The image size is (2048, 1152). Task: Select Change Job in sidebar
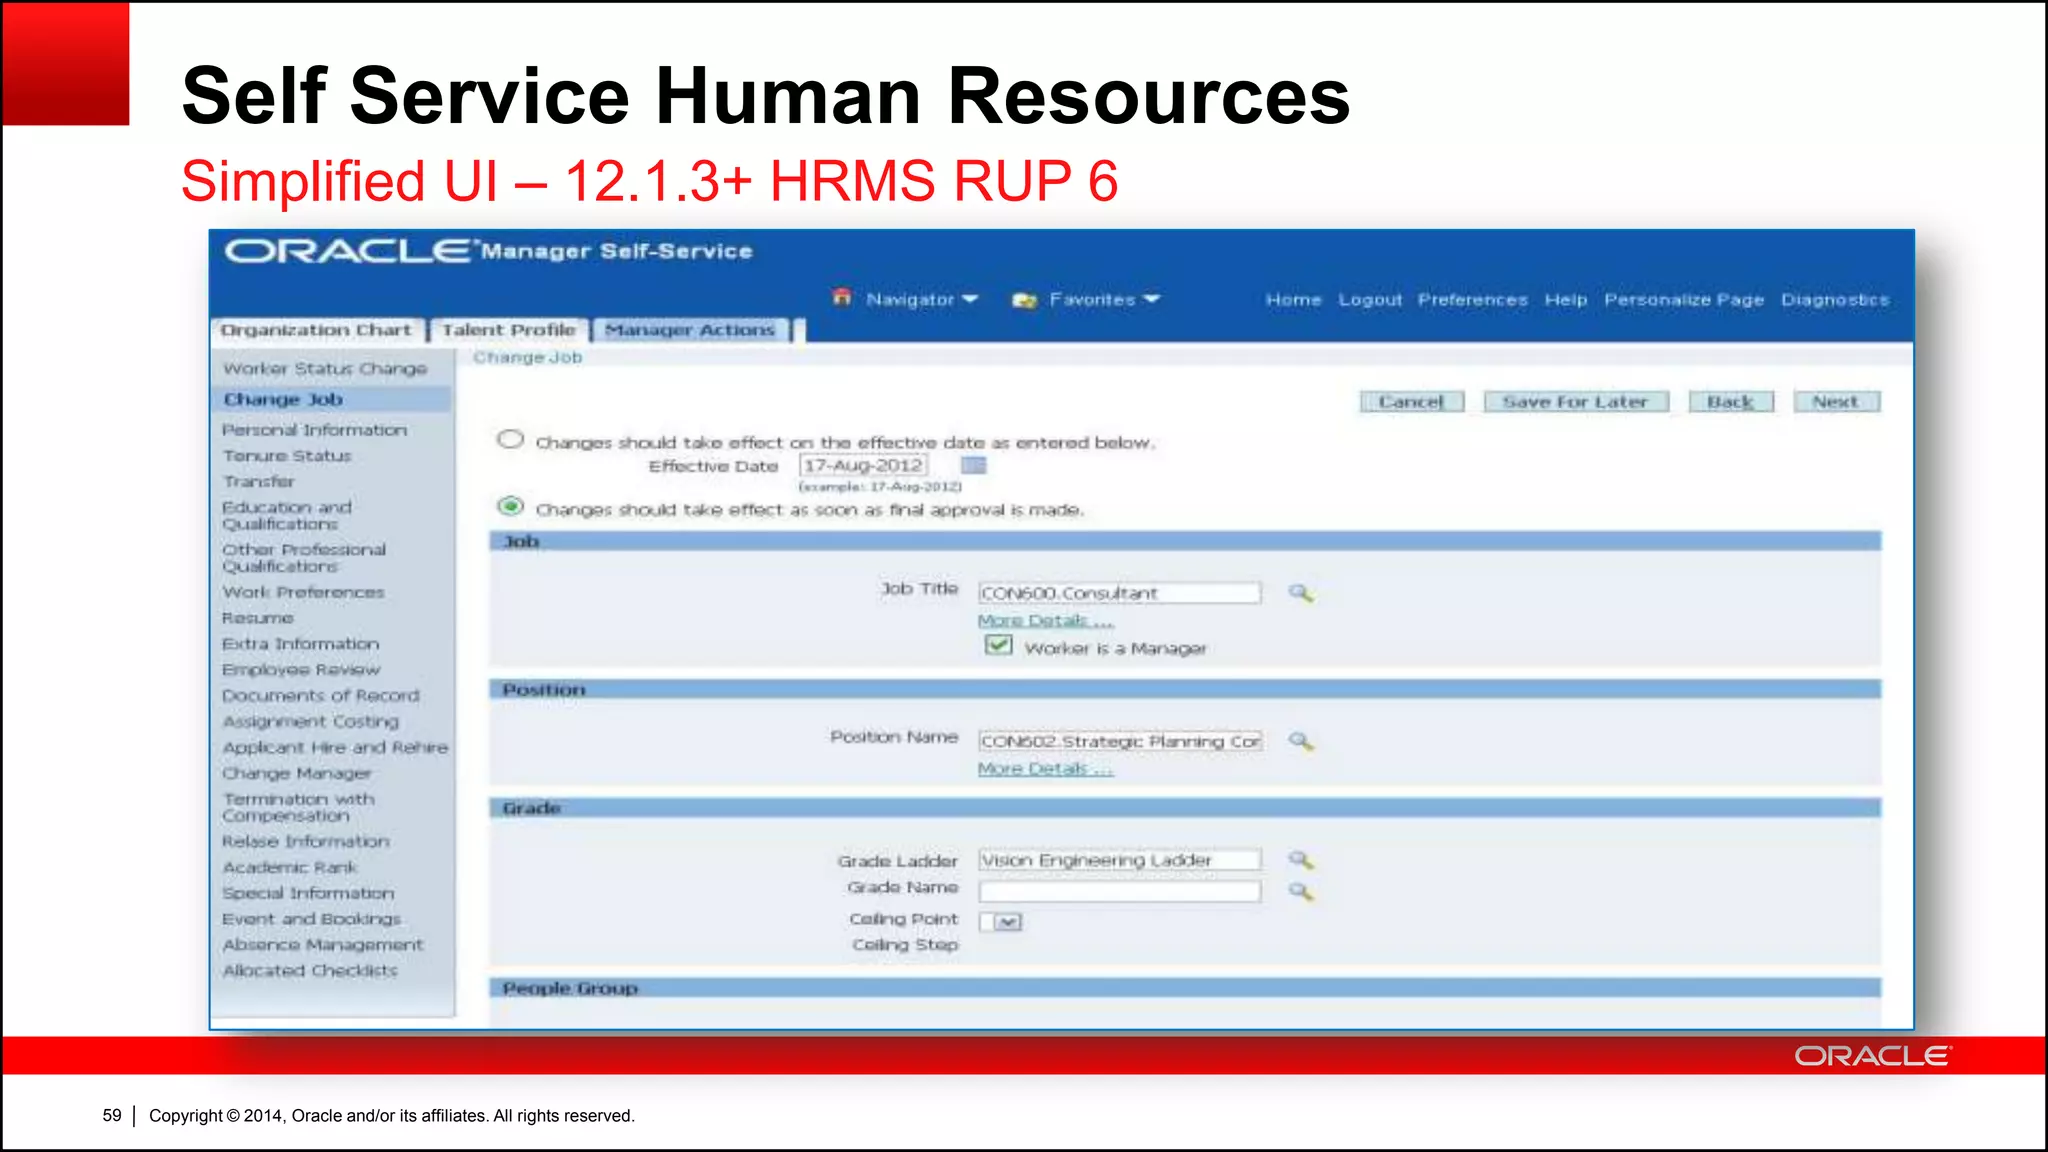click(x=283, y=399)
